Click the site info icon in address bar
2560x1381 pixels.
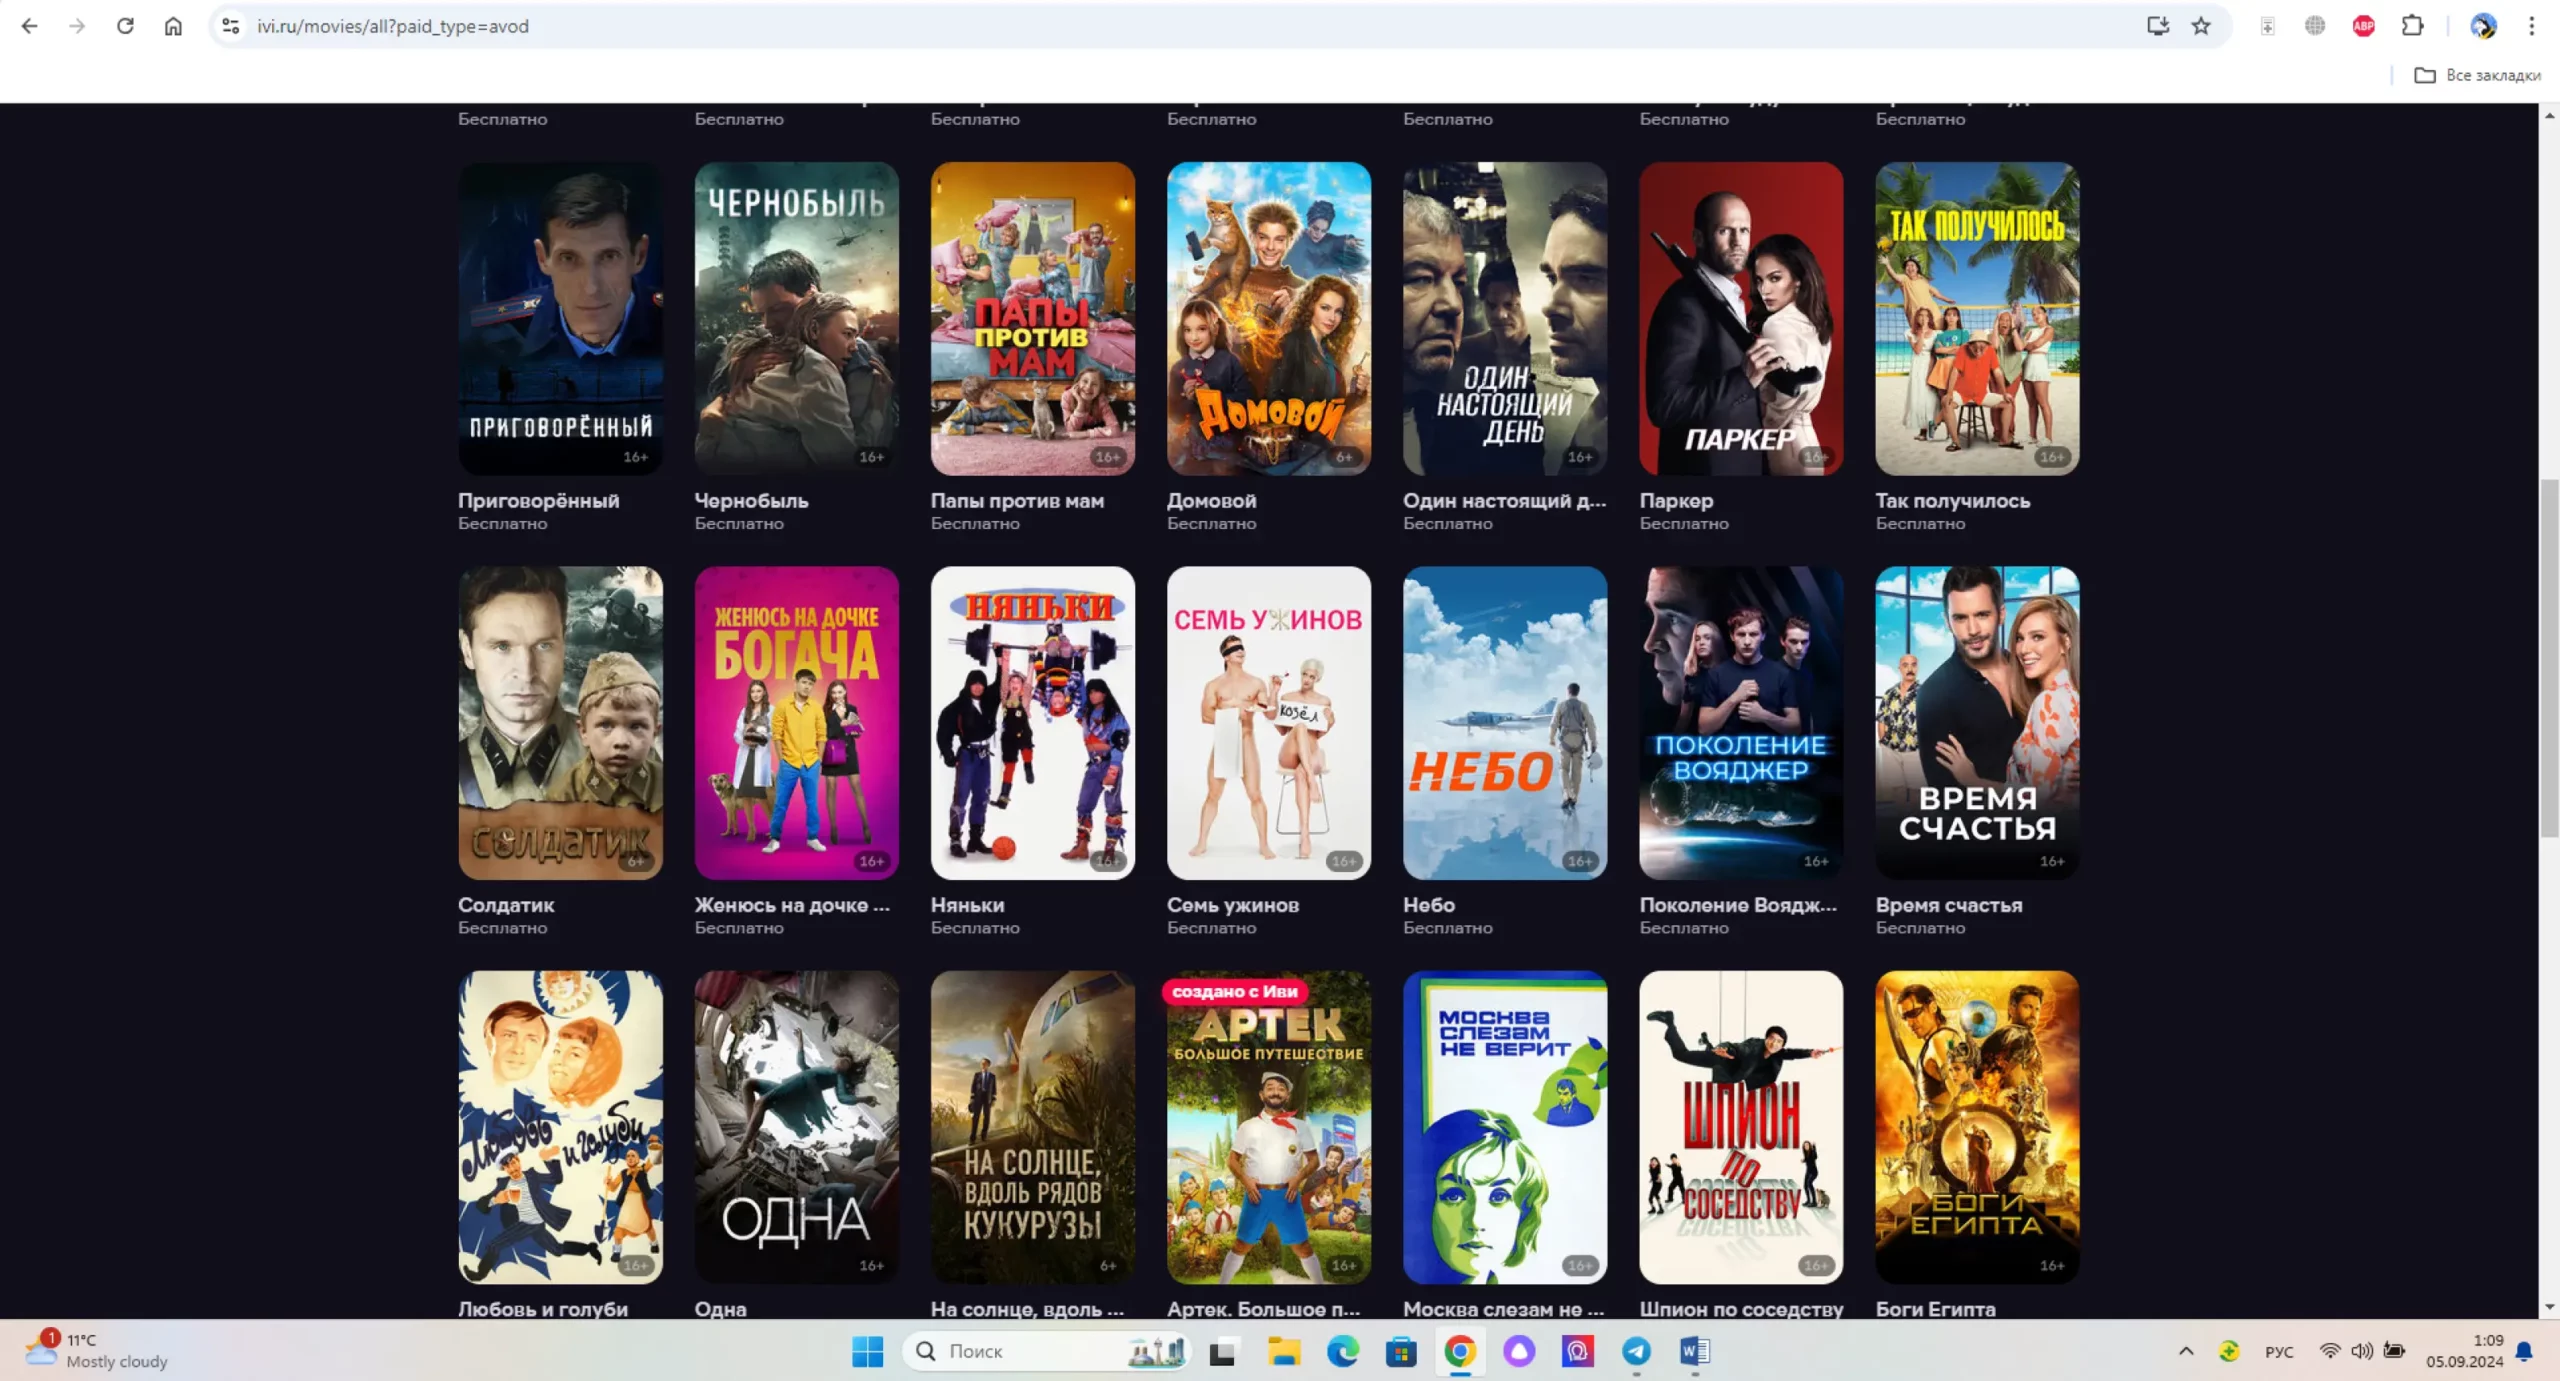(x=231, y=26)
